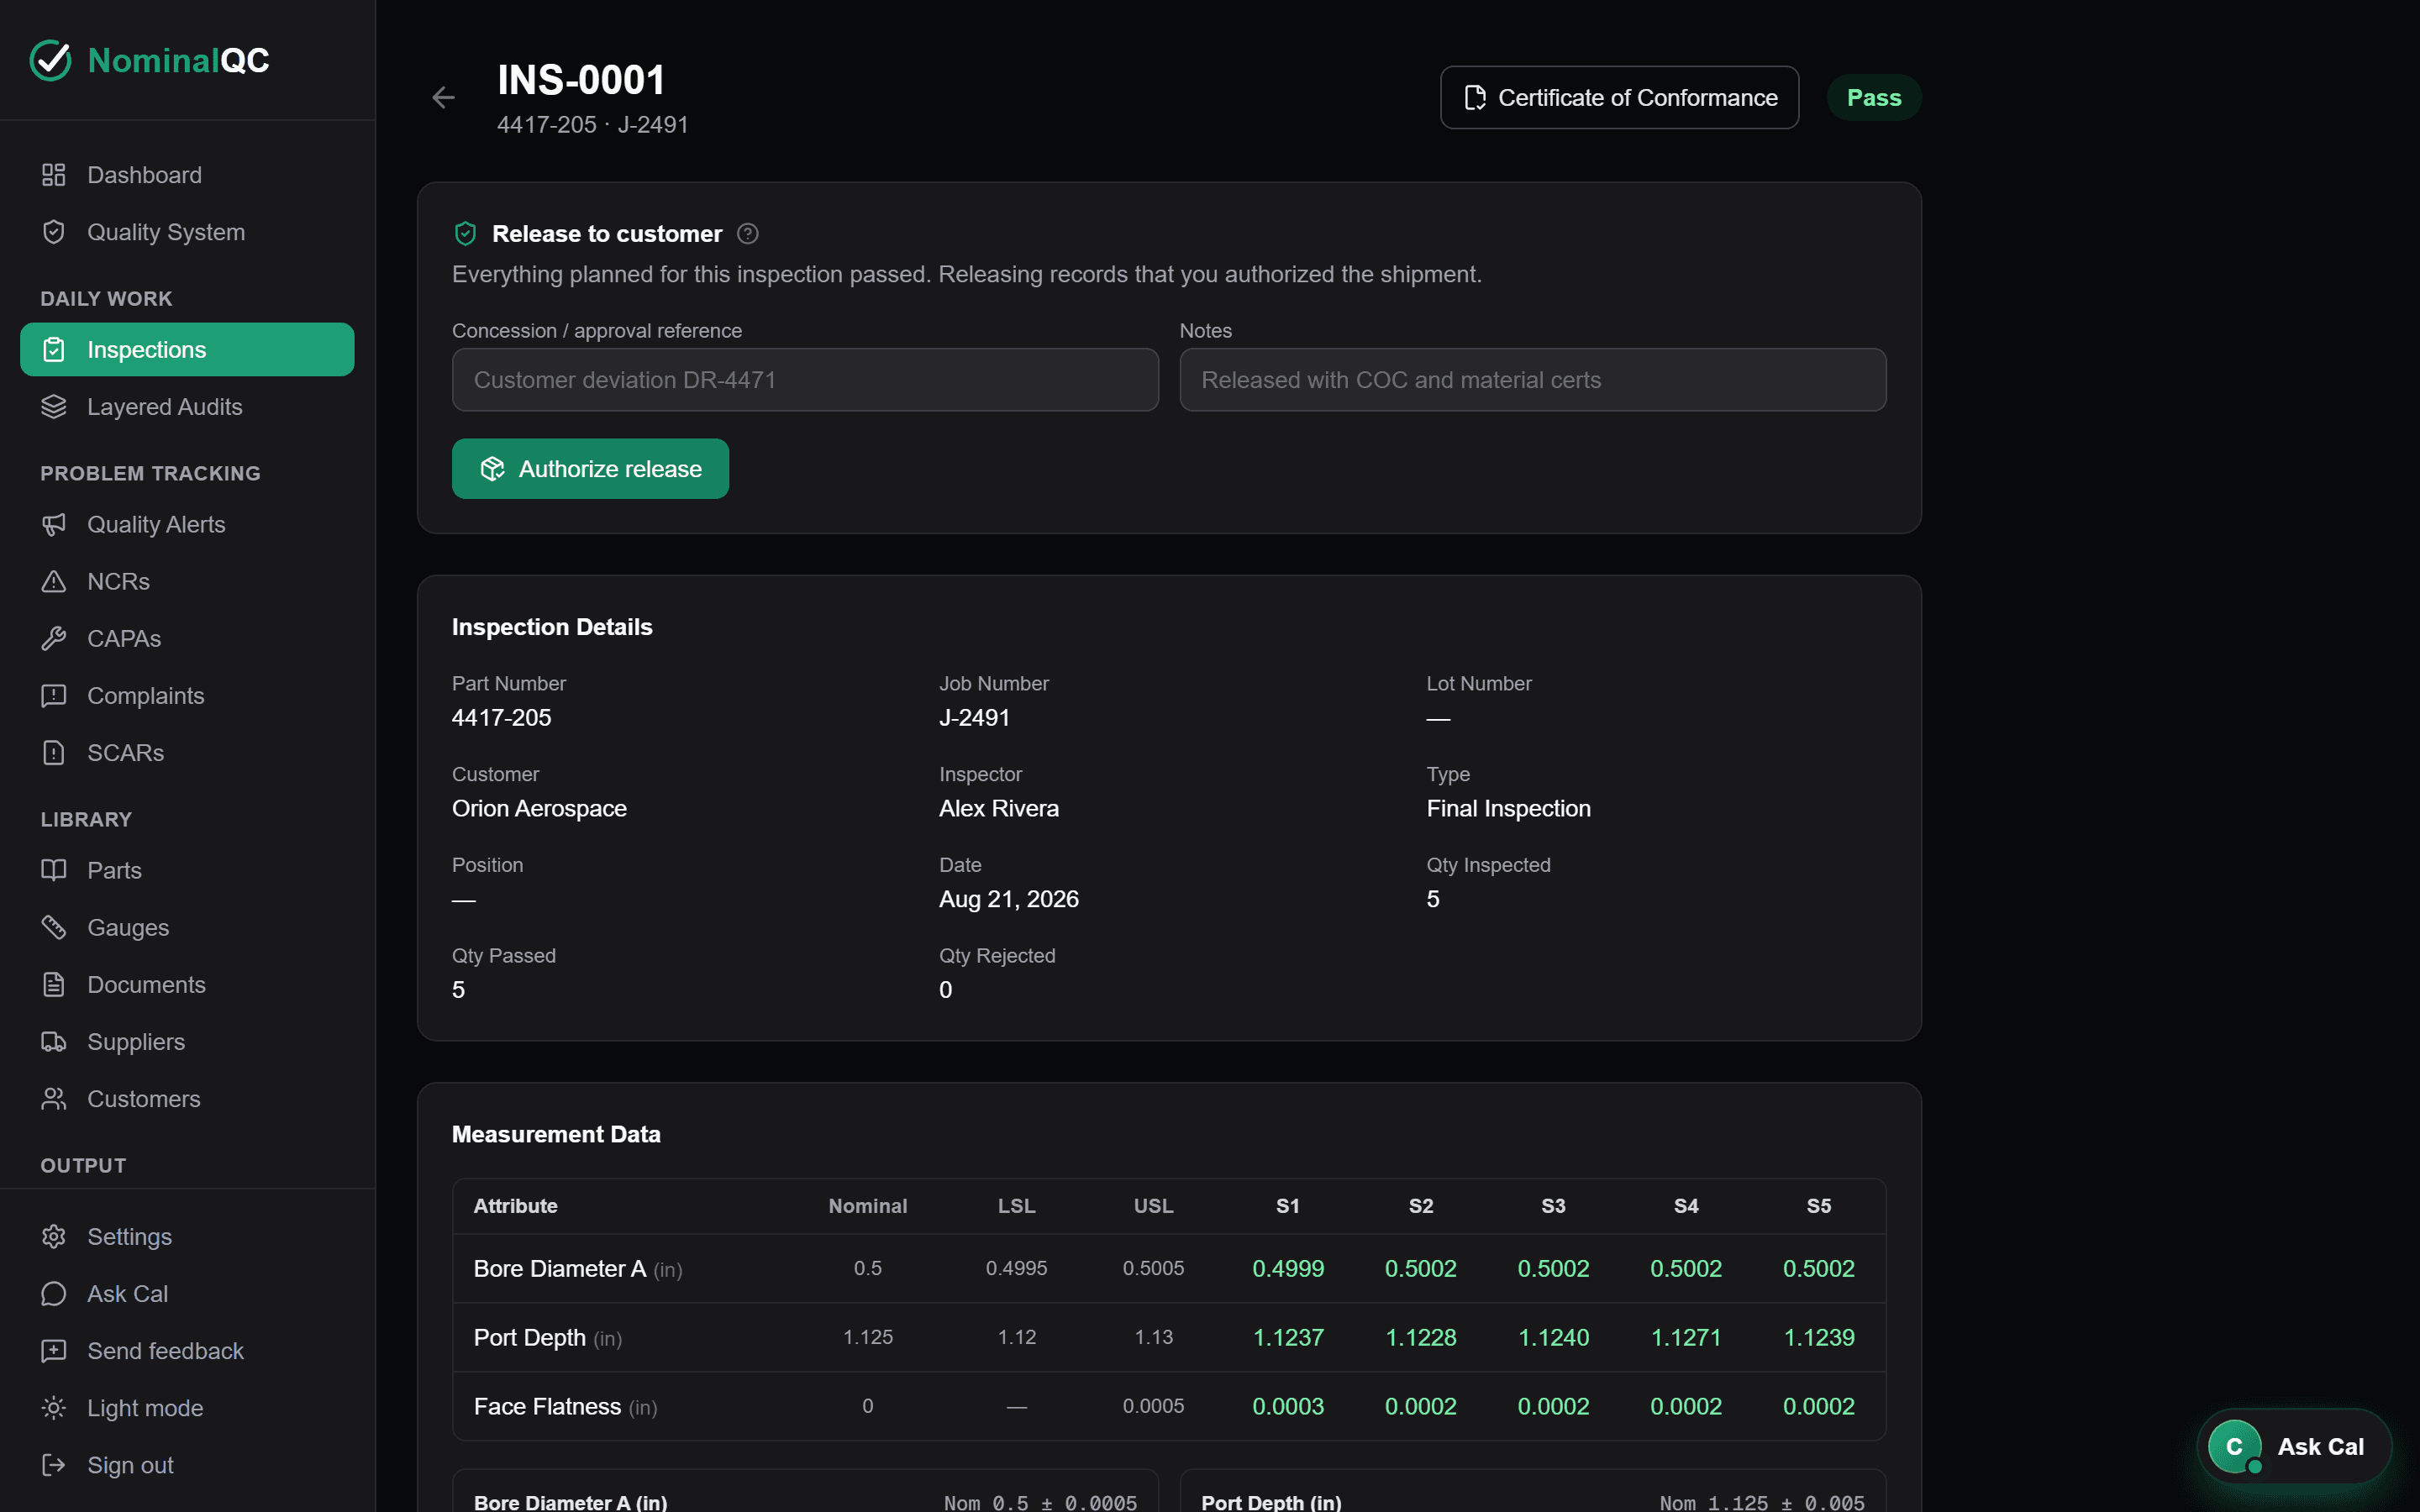Open the floating Ask Cal chat button
Image resolution: width=2420 pixels, height=1512 pixels.
[2293, 1446]
